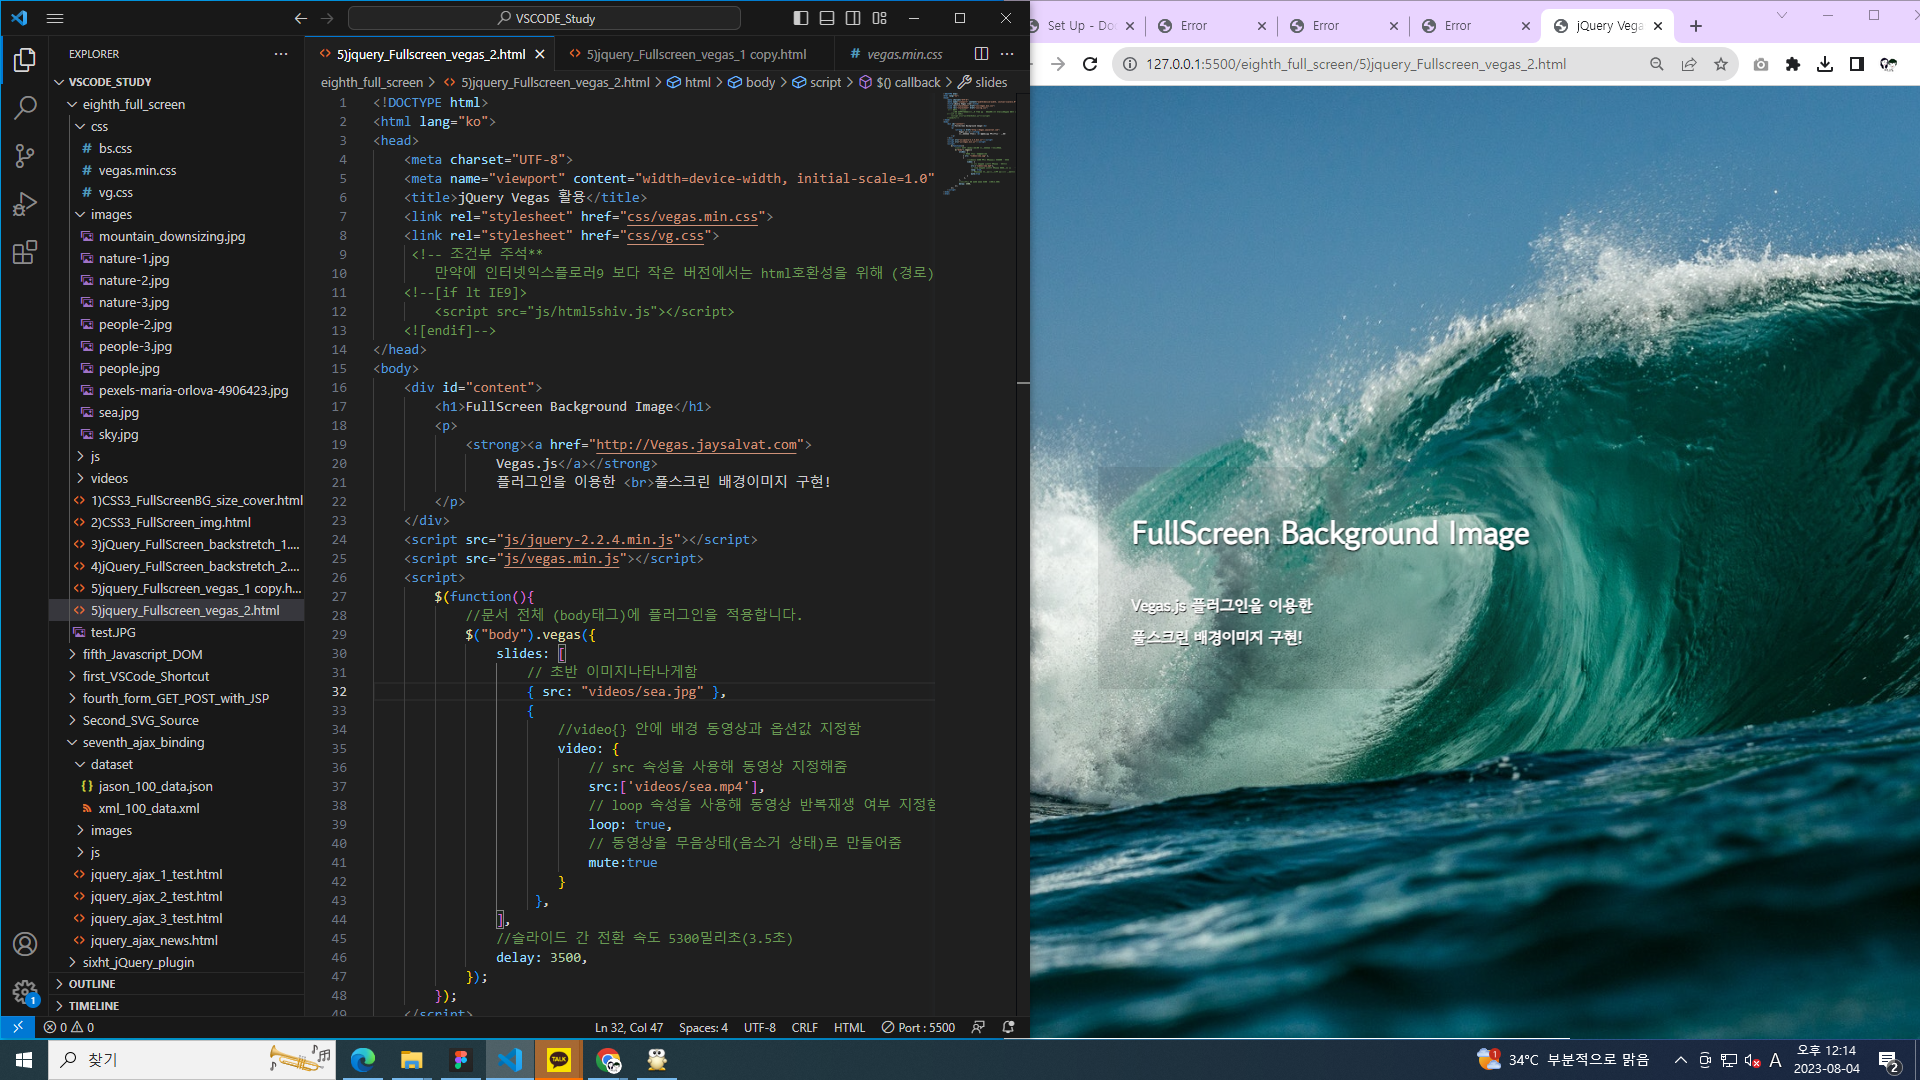Toggle the bottom panel layout icon

pos(827,18)
